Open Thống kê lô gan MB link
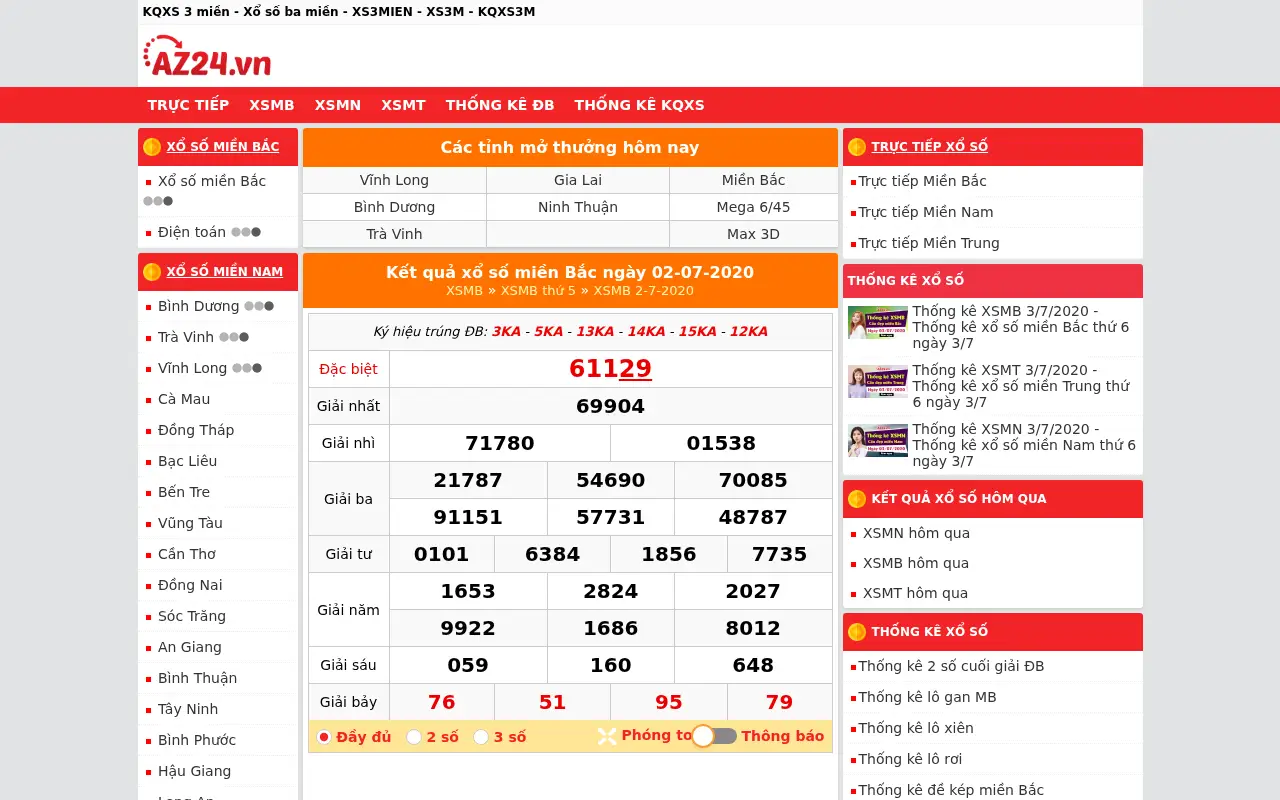Screen dimensions: 1280x800 pyautogui.click(x=927, y=697)
